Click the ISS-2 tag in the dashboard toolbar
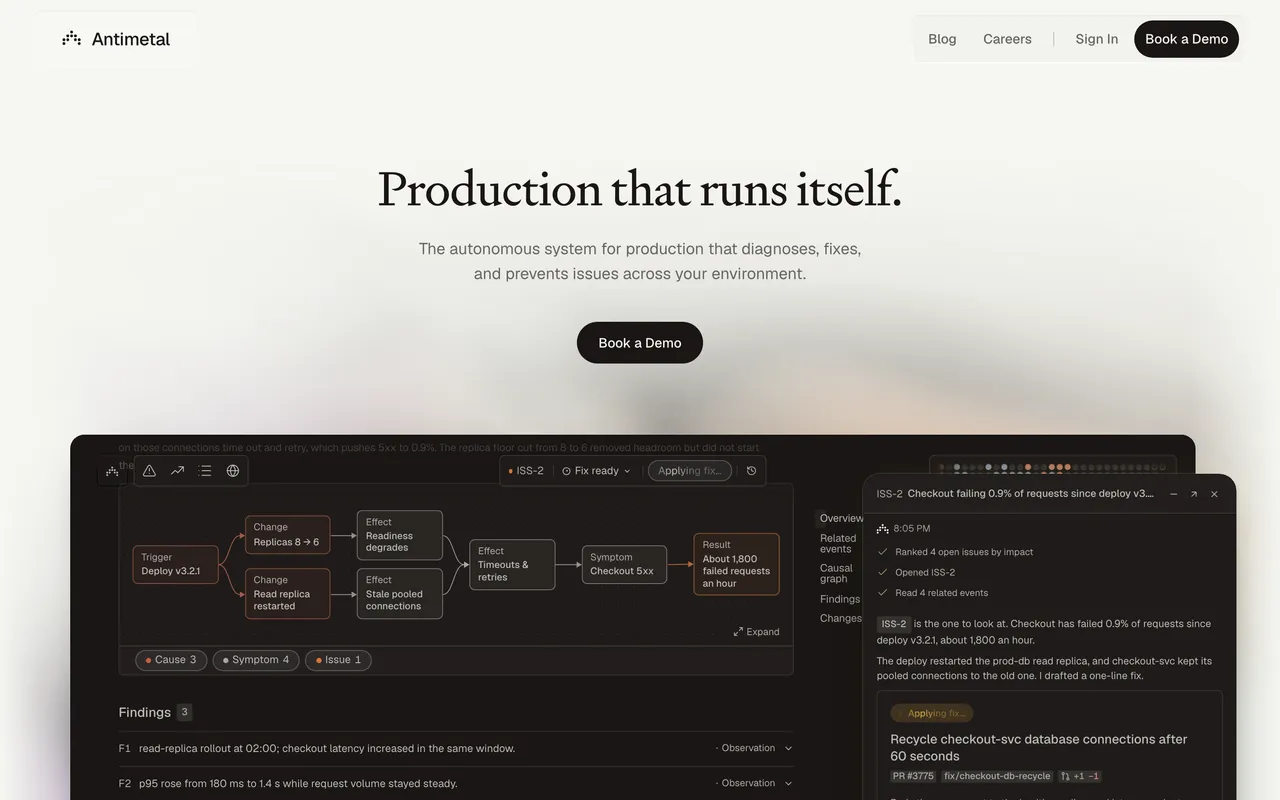This screenshot has width=1280, height=800. pyautogui.click(x=526, y=471)
